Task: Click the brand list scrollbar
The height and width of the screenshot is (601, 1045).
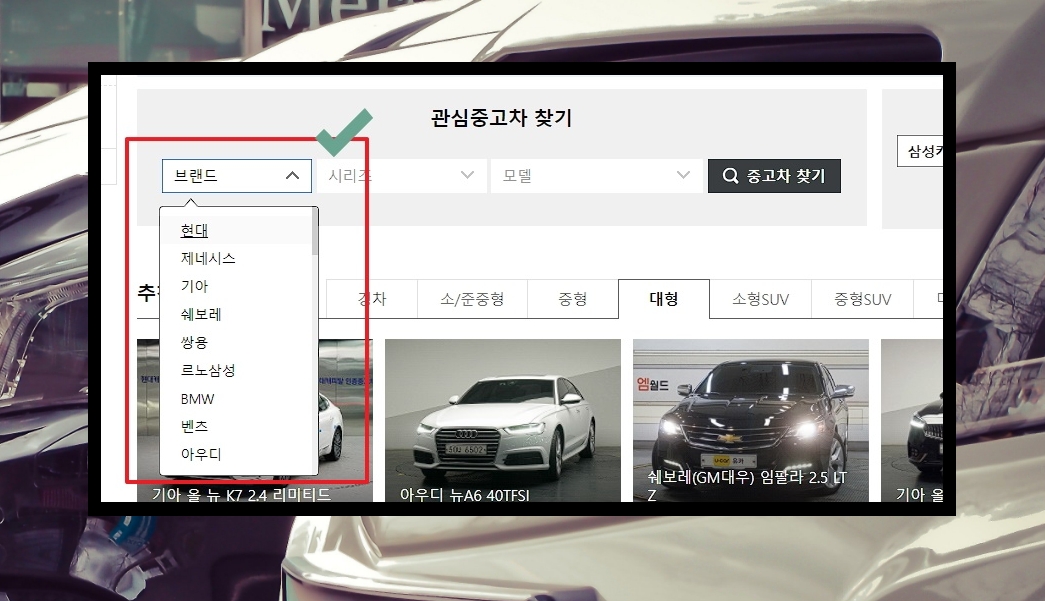Action: tap(315, 231)
